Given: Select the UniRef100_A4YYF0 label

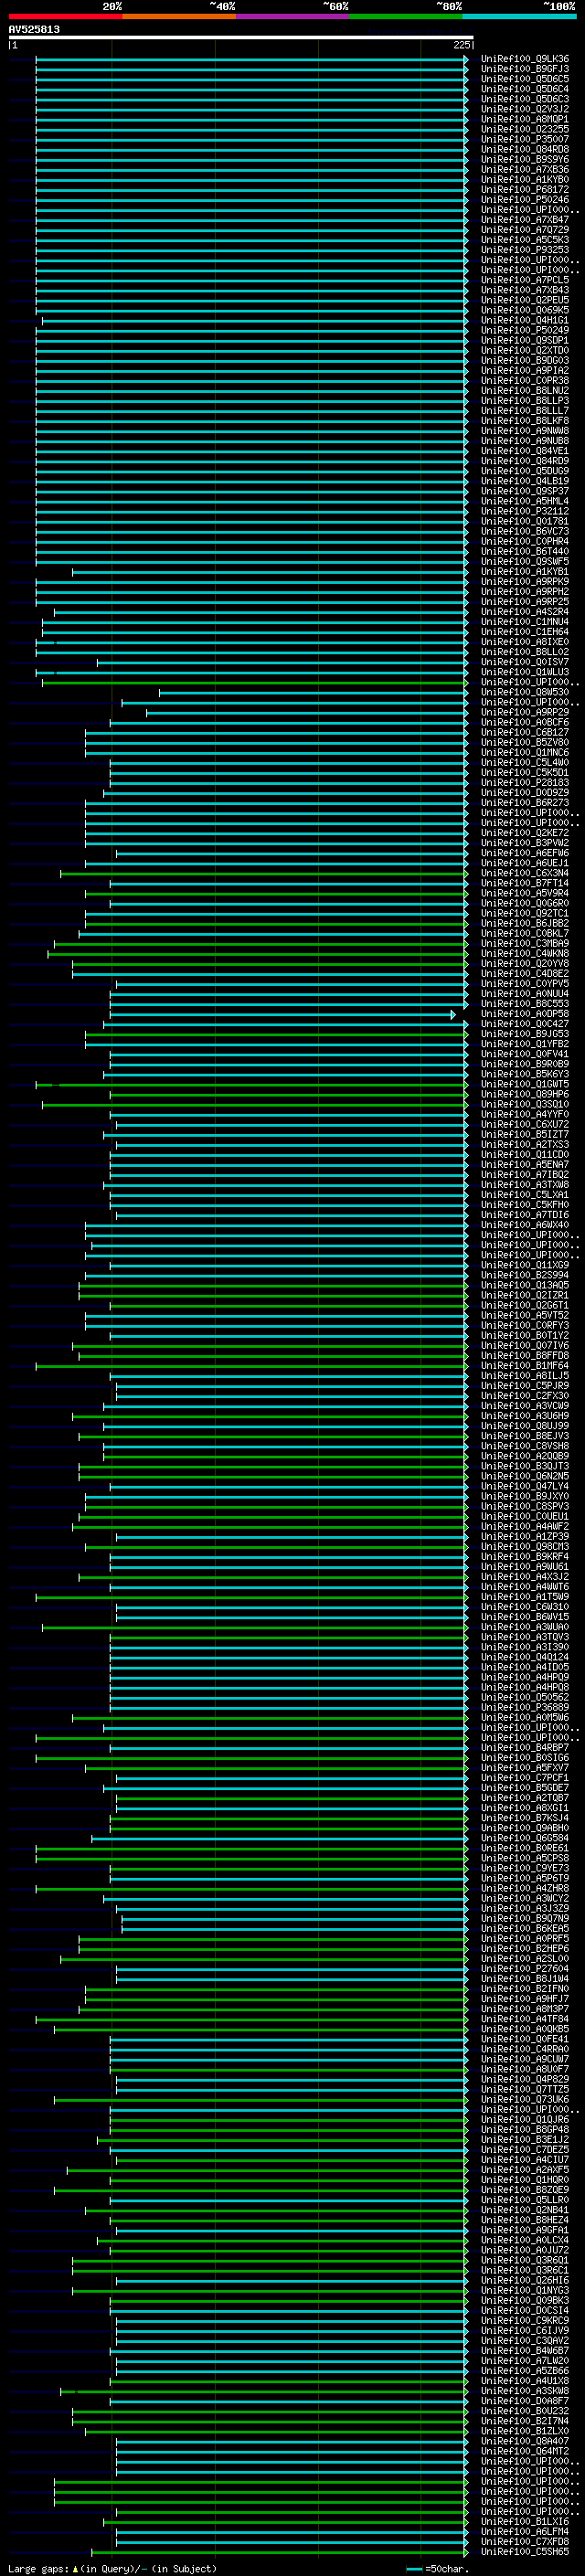Looking at the screenshot, I should tap(525, 1114).
